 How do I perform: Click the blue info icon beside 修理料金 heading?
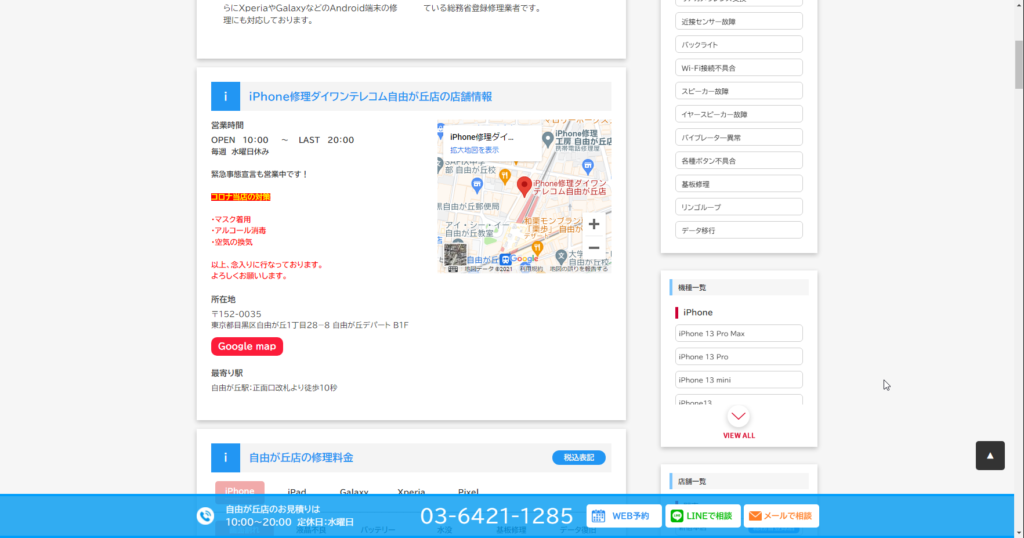tap(225, 458)
